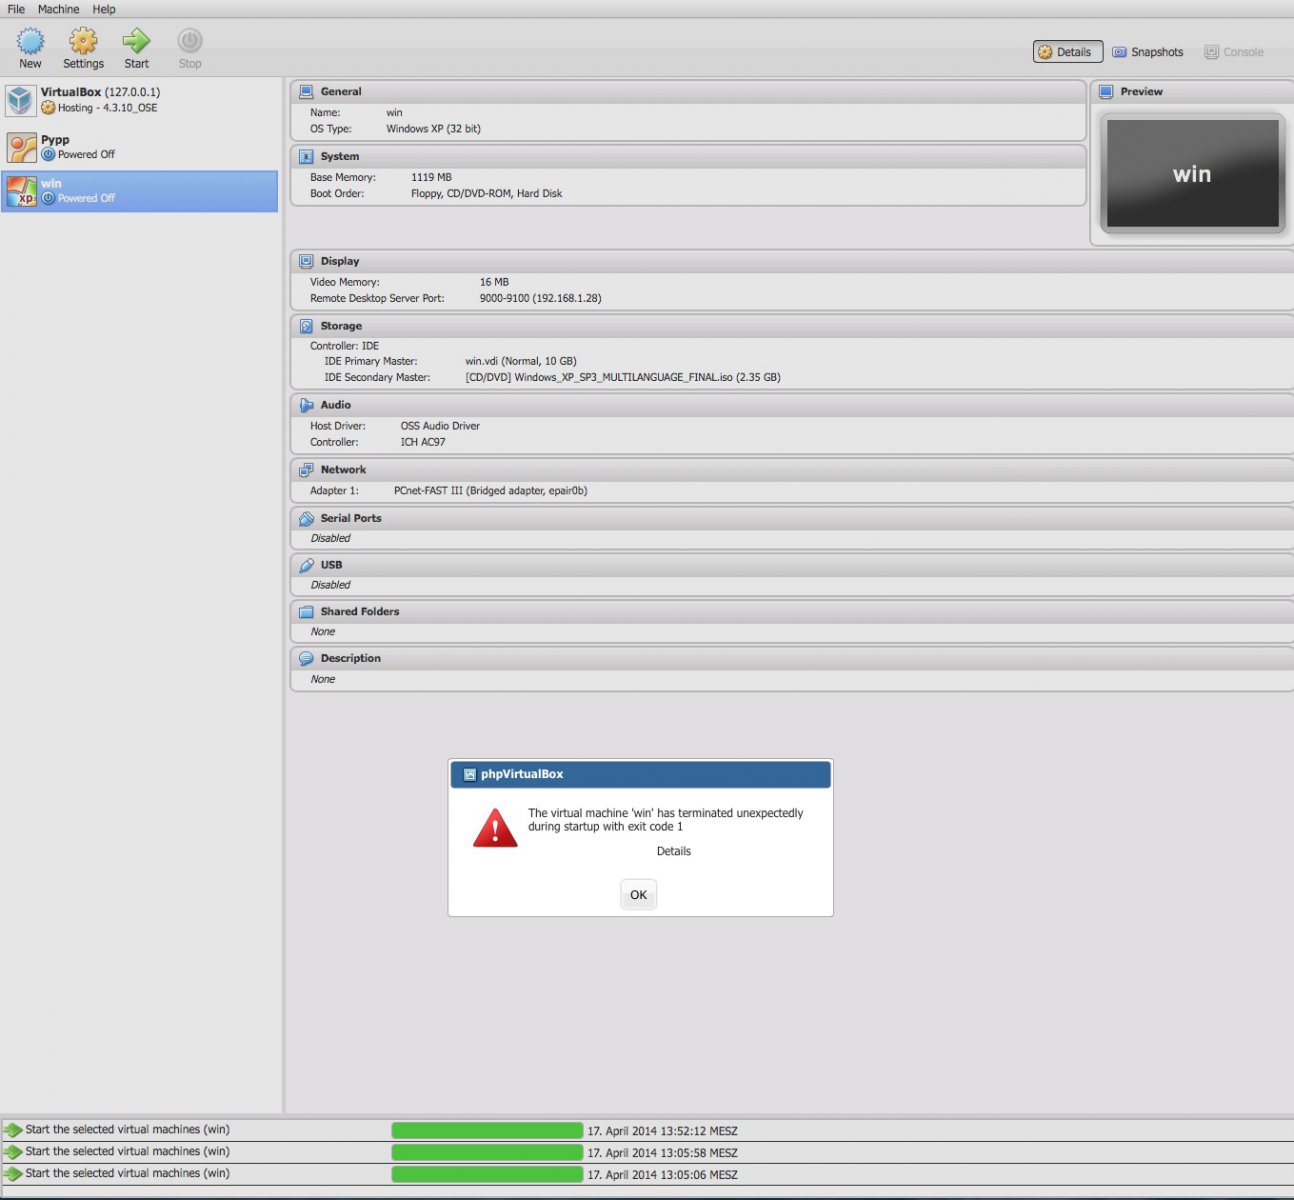Select the Pypp machine icon
Viewport: 1294px width, 1200px height.
[21, 147]
